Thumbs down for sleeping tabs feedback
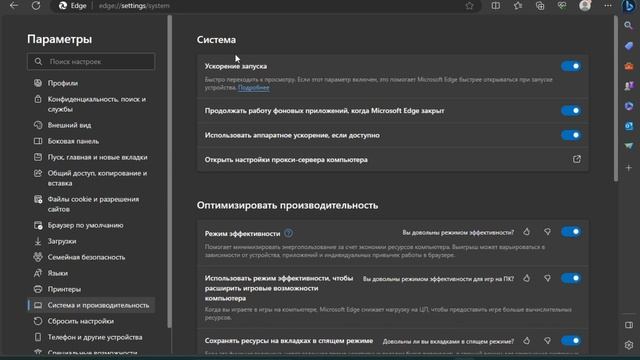This screenshot has width=640, height=360. 547,340
